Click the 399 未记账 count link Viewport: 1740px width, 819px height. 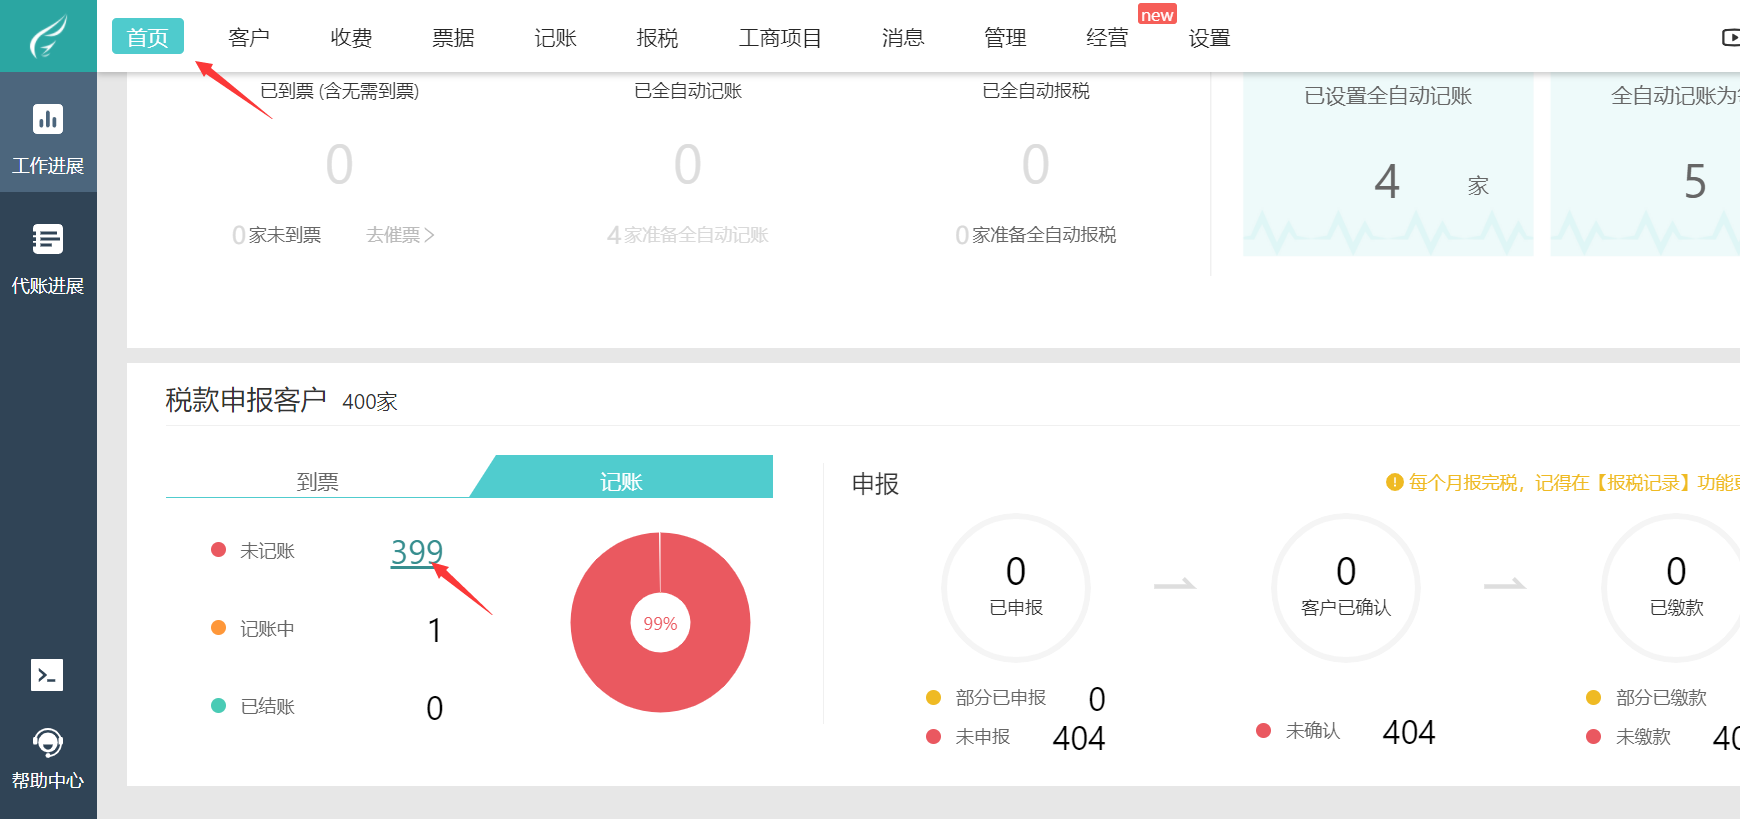pyautogui.click(x=416, y=551)
